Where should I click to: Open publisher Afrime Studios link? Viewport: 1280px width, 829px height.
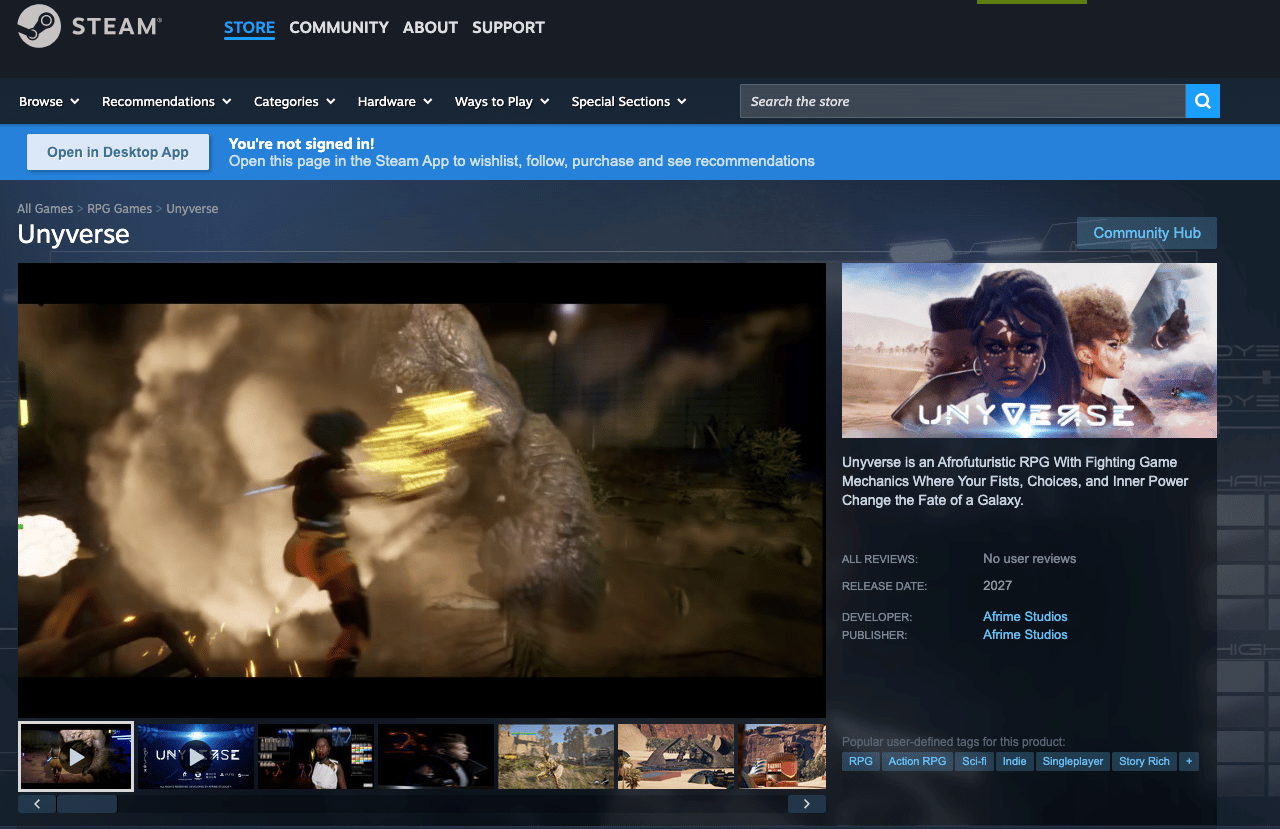(1025, 634)
